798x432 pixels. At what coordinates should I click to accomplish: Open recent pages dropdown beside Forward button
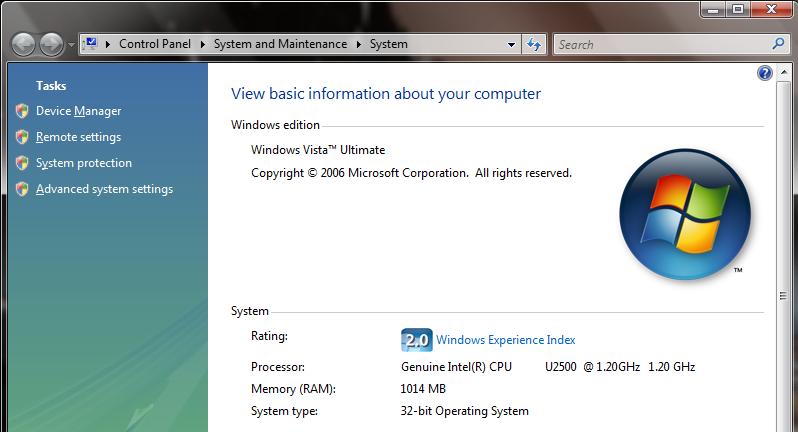point(71,45)
